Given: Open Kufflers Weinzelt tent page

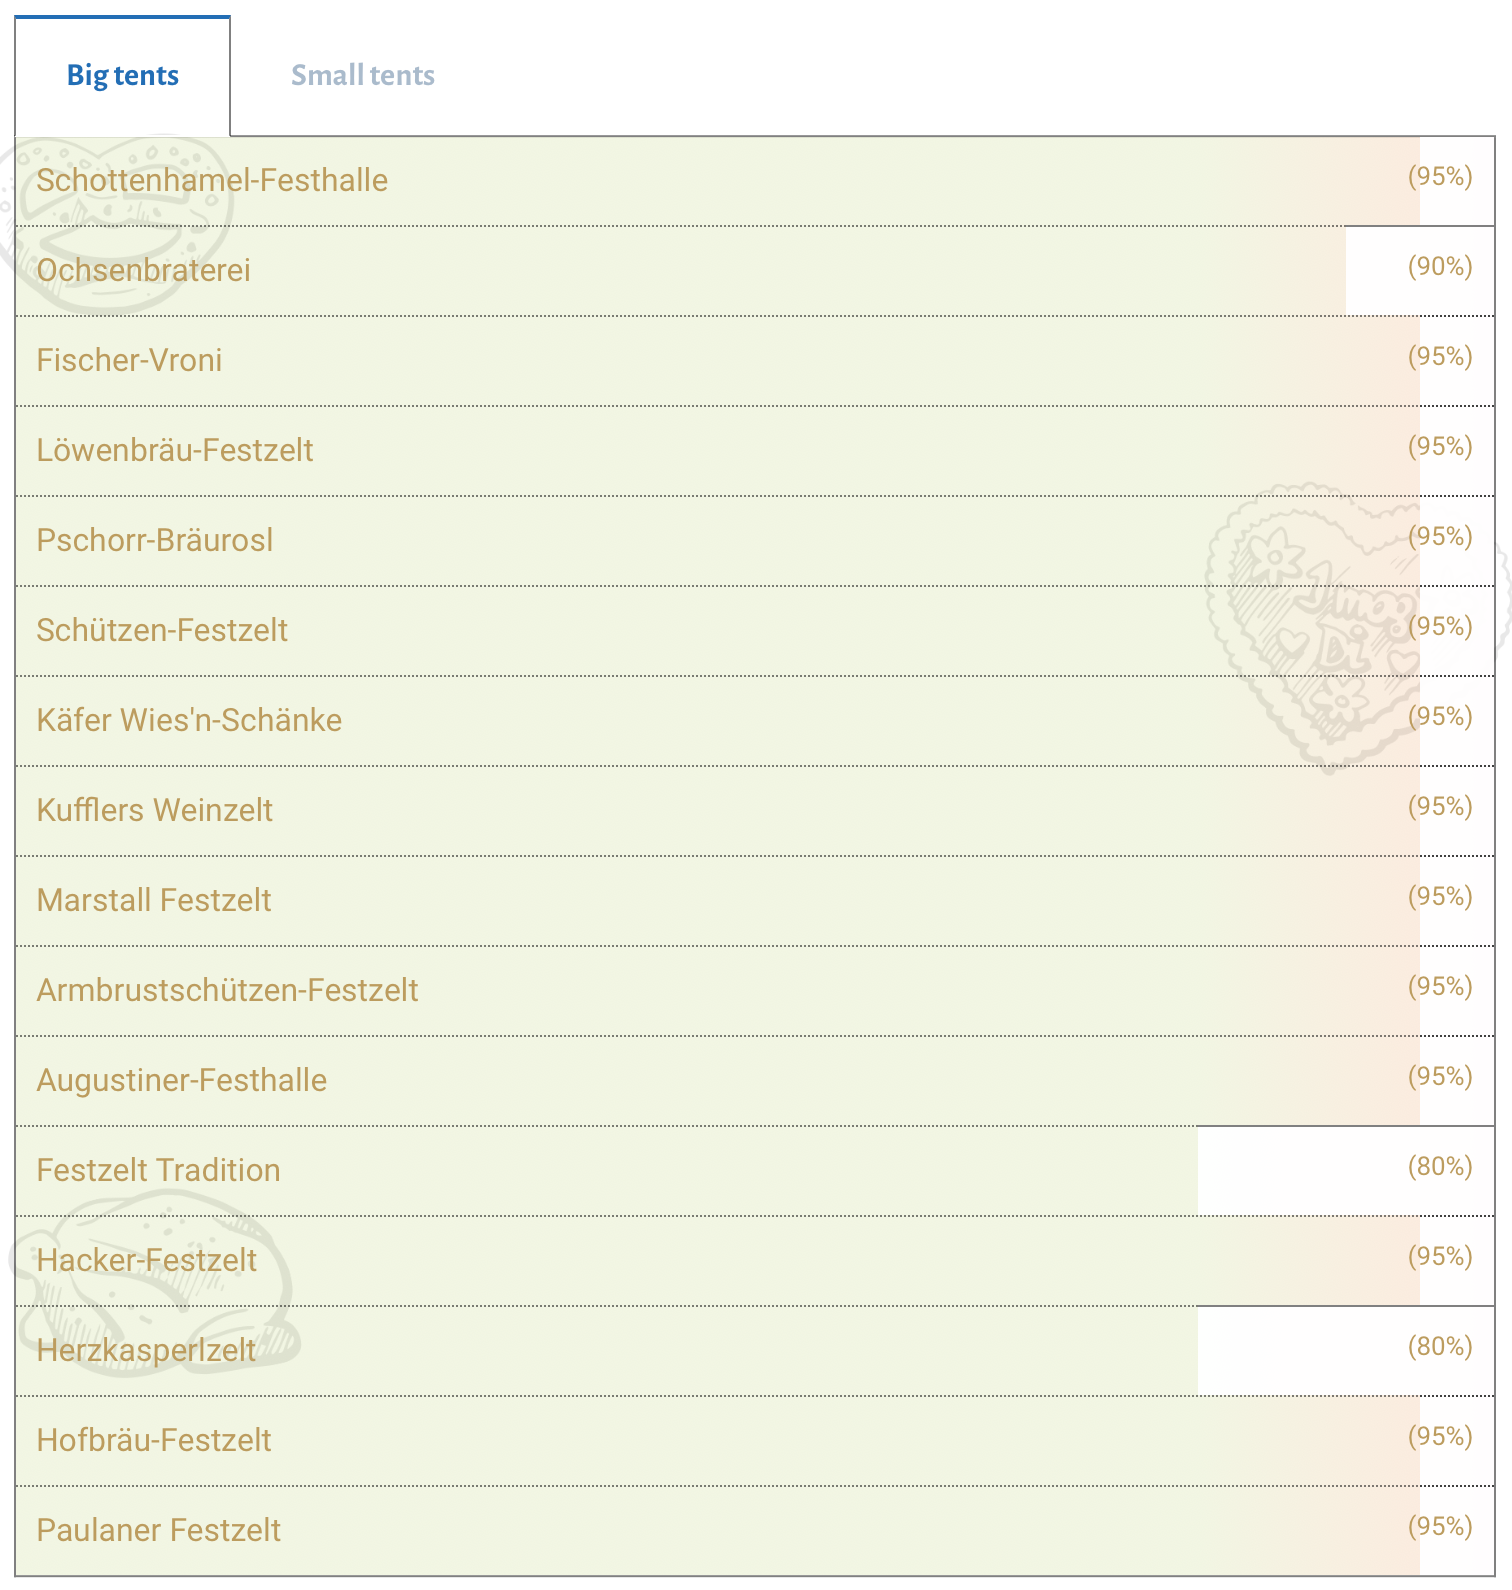Looking at the screenshot, I should 155,811.
